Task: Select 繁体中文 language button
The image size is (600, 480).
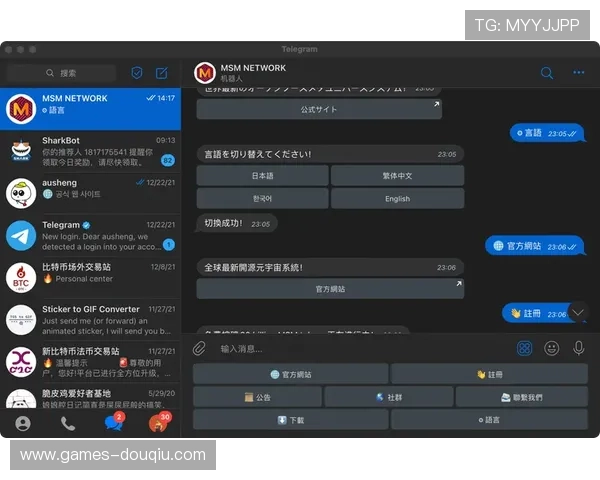Action: 397,176
